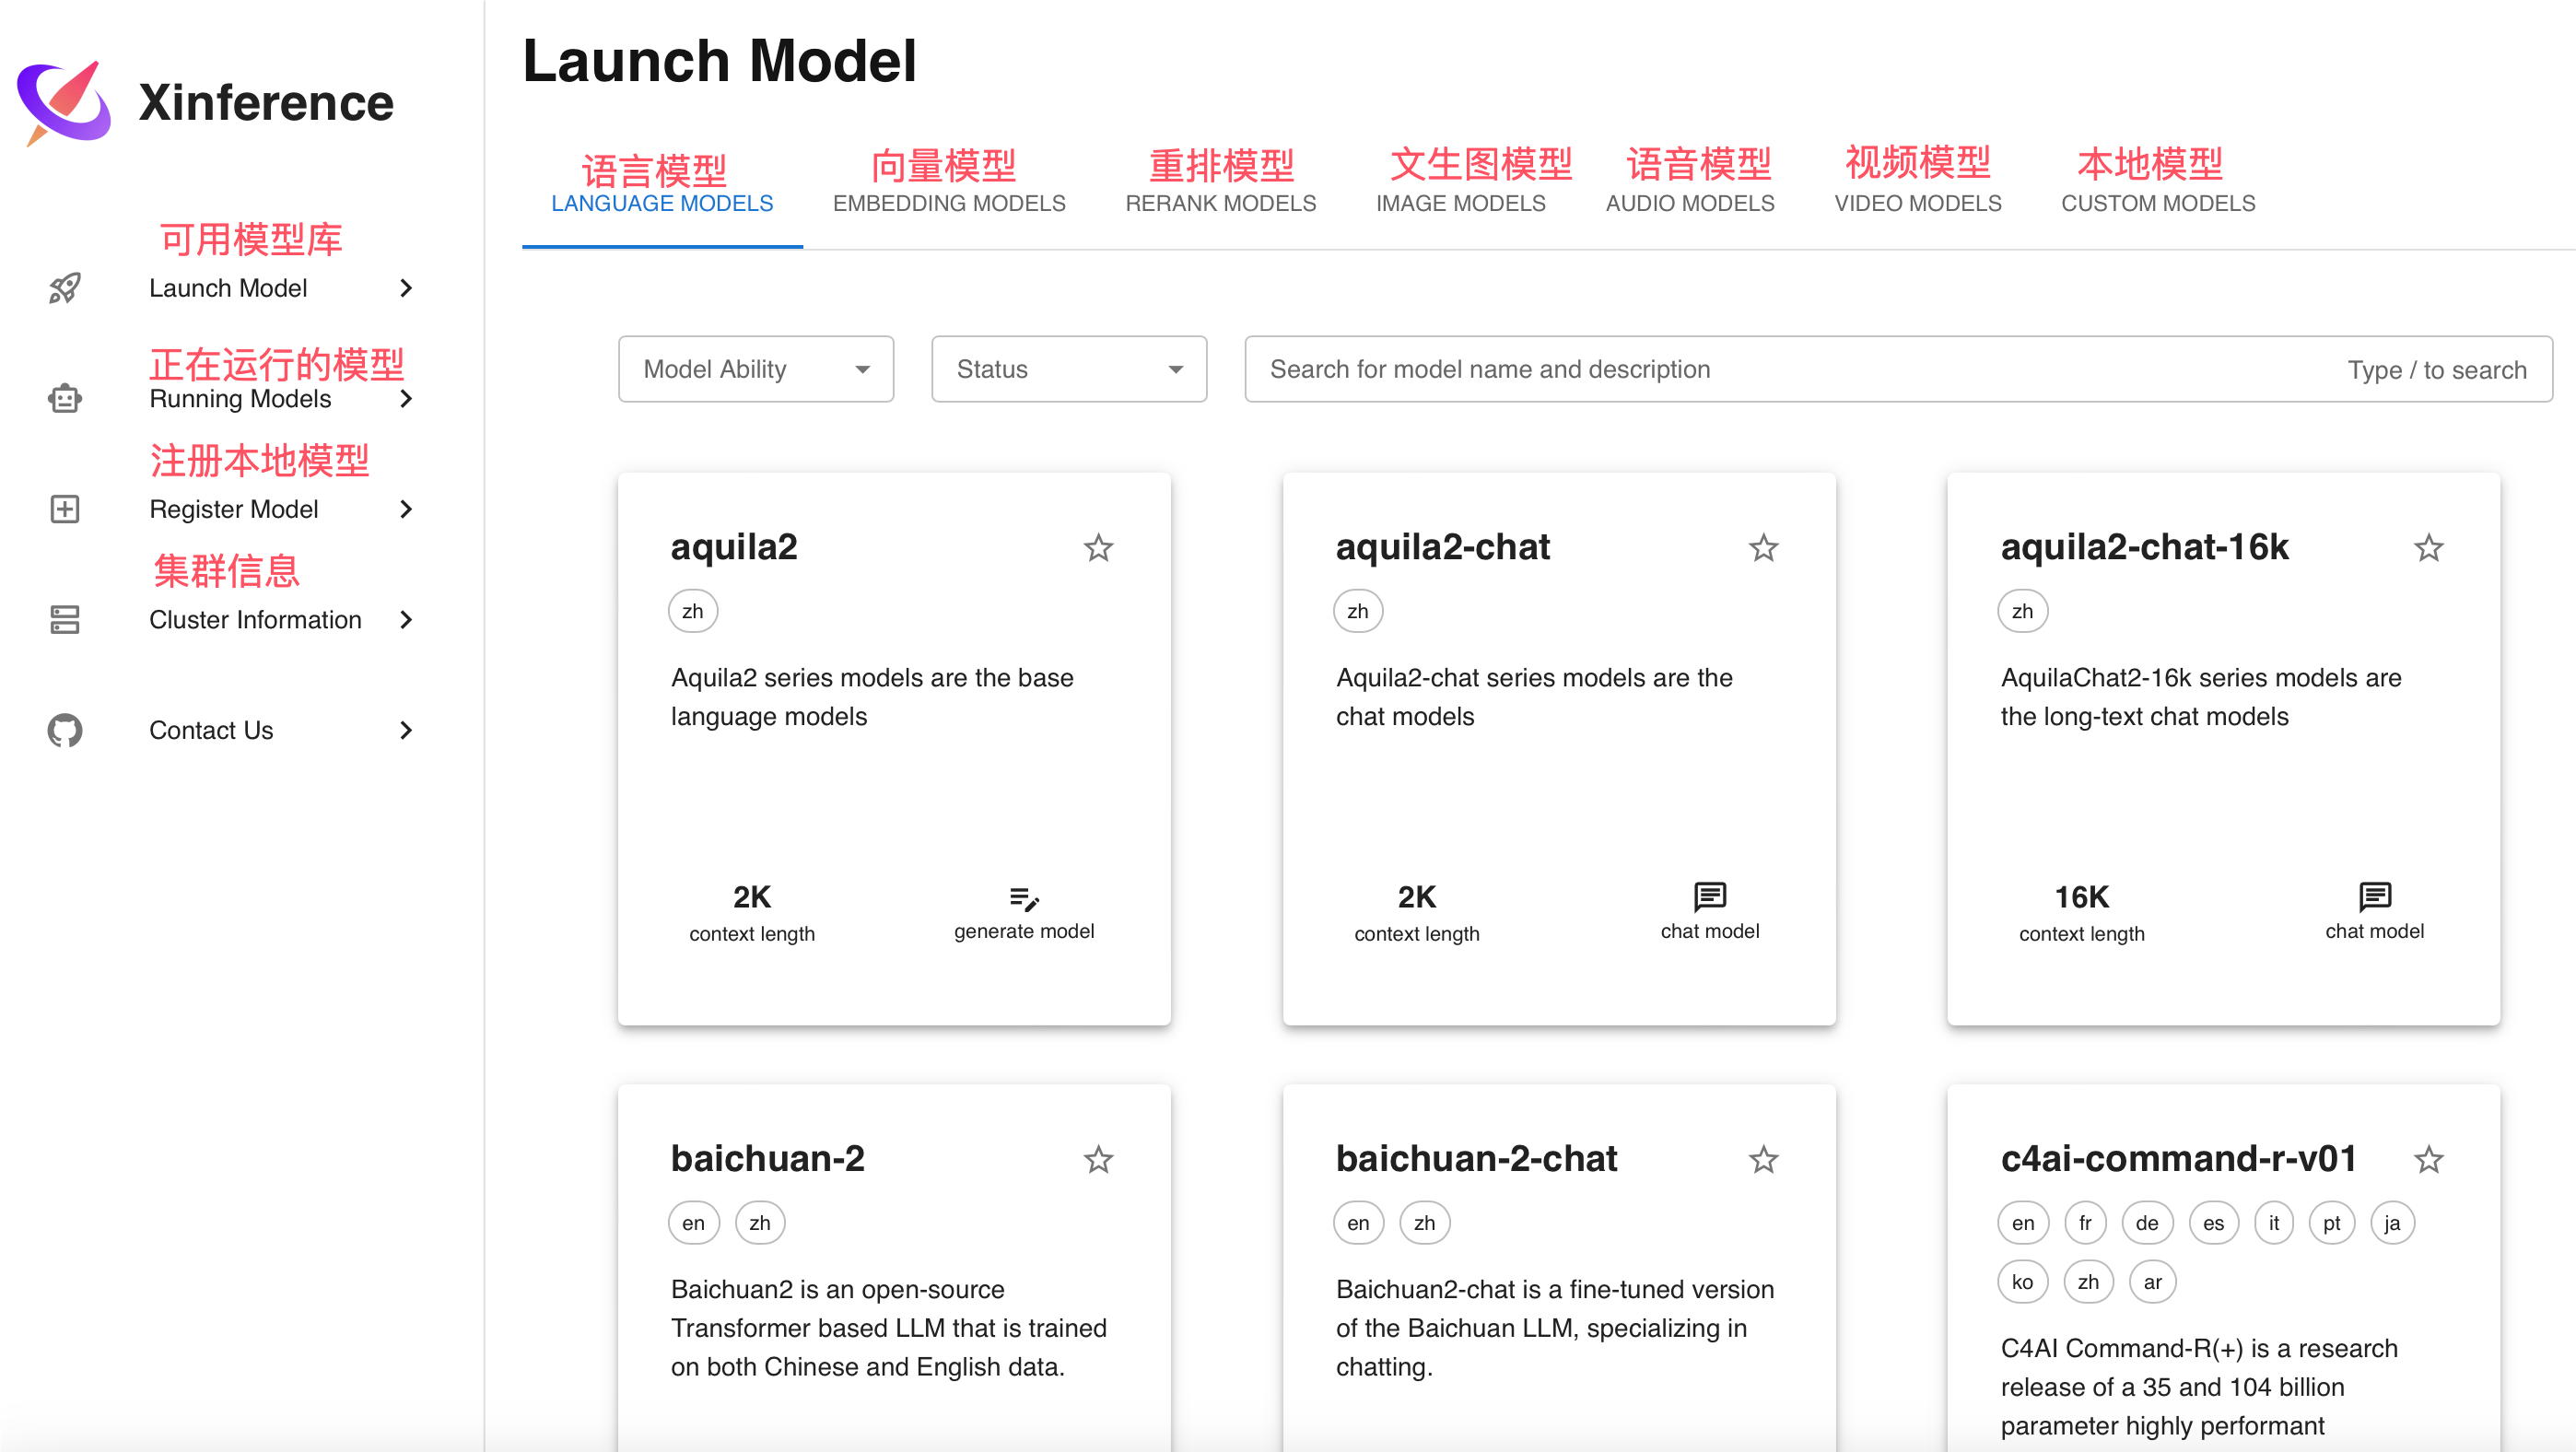Click the Register Model plus icon
Screen dimensions: 2576x1452
[65, 509]
